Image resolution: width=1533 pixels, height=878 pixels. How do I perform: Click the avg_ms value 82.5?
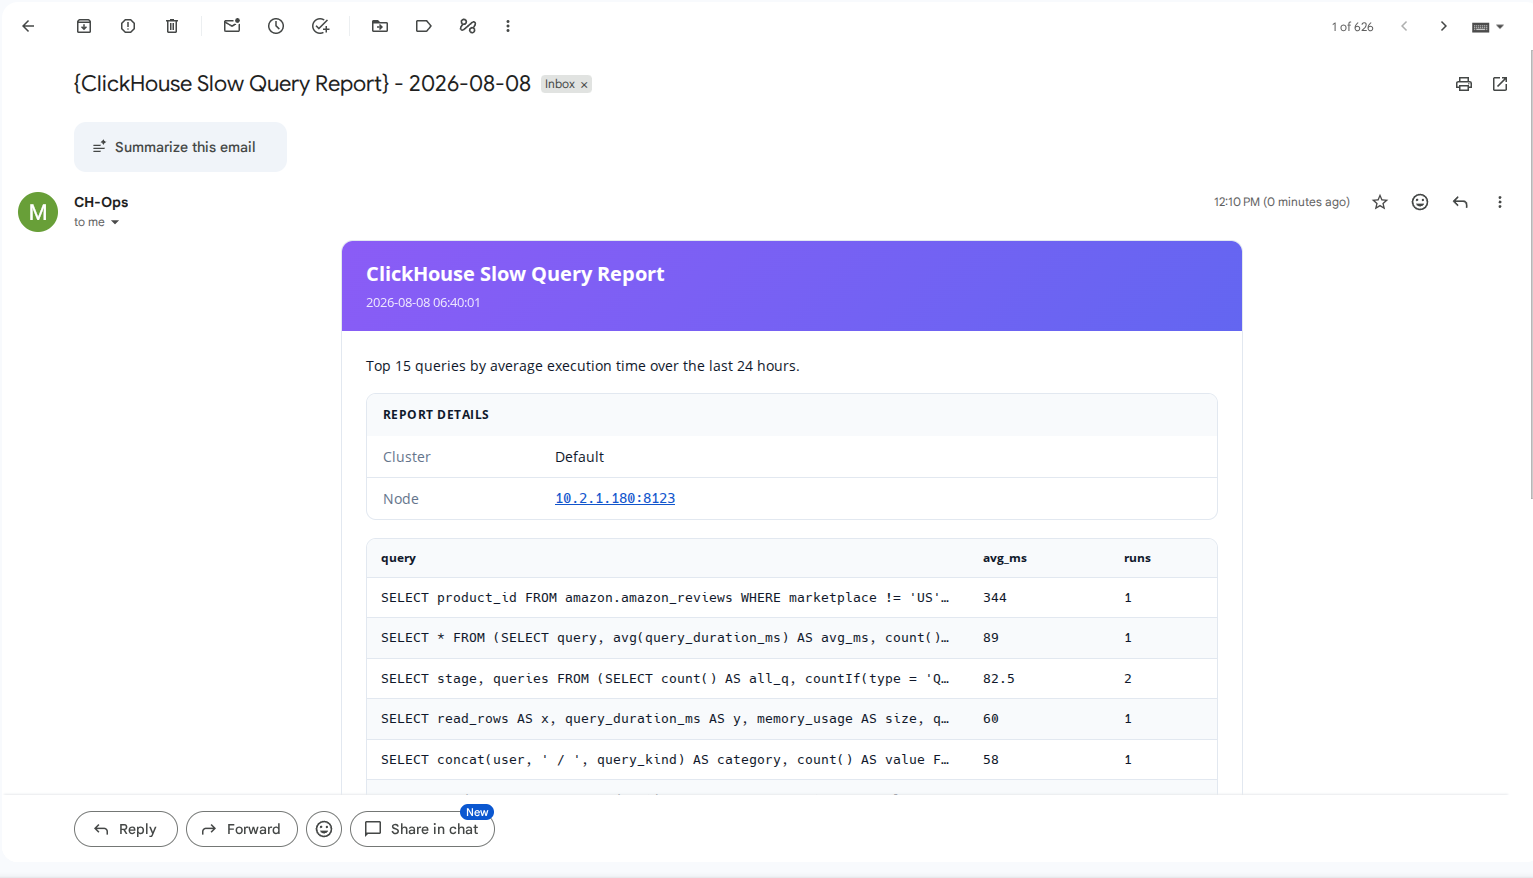(x=999, y=679)
